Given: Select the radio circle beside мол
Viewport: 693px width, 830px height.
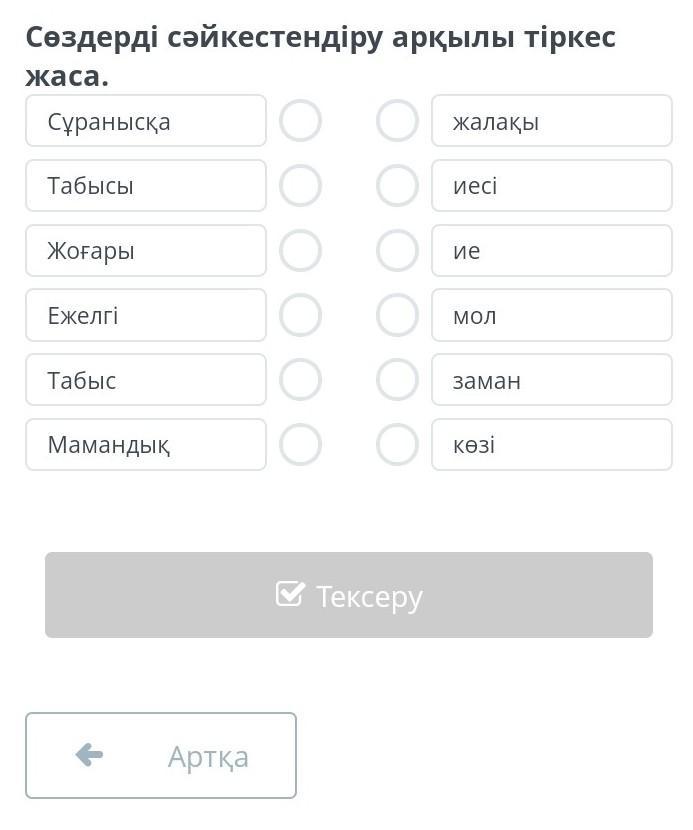Looking at the screenshot, I should click(397, 315).
